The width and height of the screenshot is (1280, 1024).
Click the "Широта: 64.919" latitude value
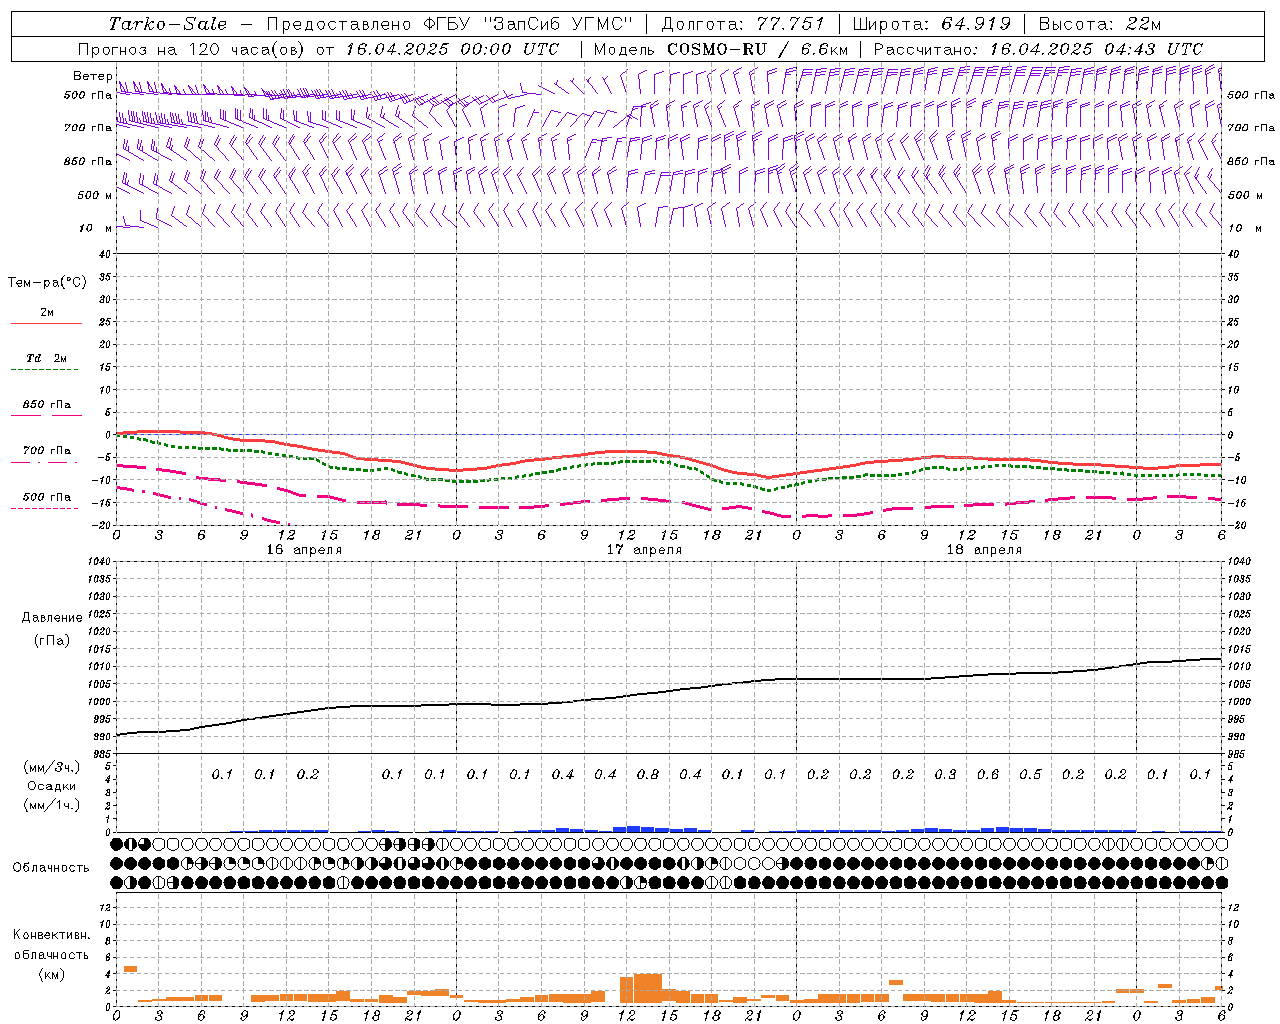coord(932,24)
